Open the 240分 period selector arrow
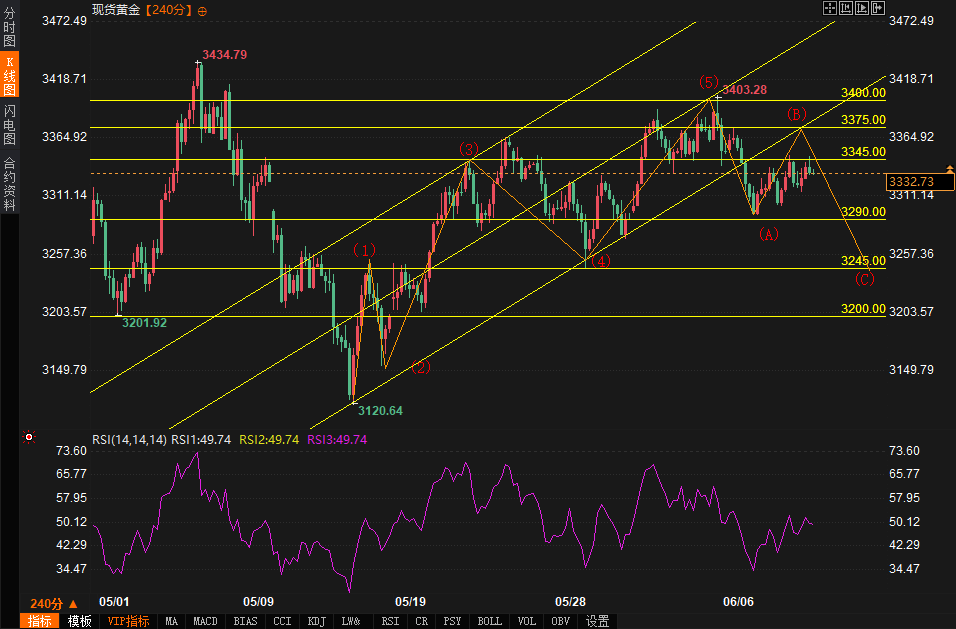 pos(73,604)
